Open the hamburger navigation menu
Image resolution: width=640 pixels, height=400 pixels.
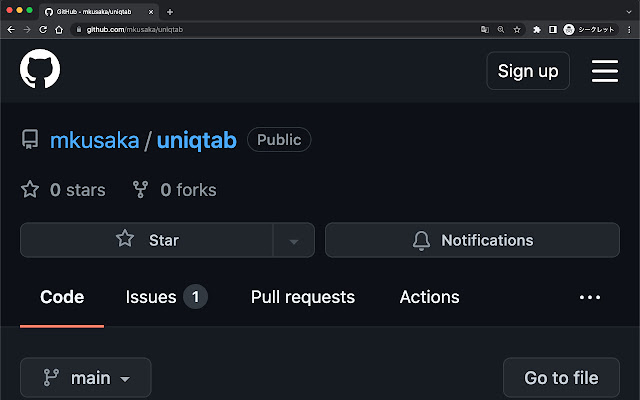[604, 71]
